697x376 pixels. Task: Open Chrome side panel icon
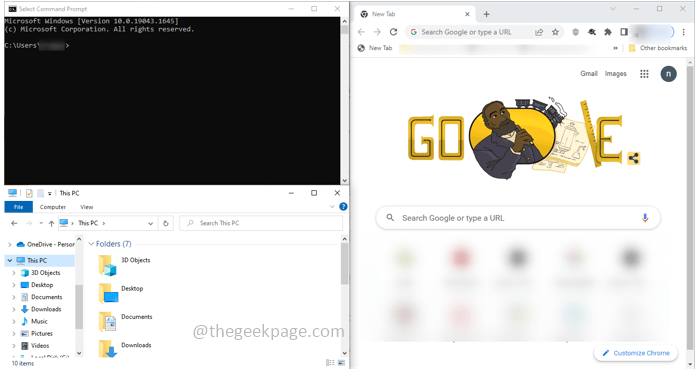point(624,32)
